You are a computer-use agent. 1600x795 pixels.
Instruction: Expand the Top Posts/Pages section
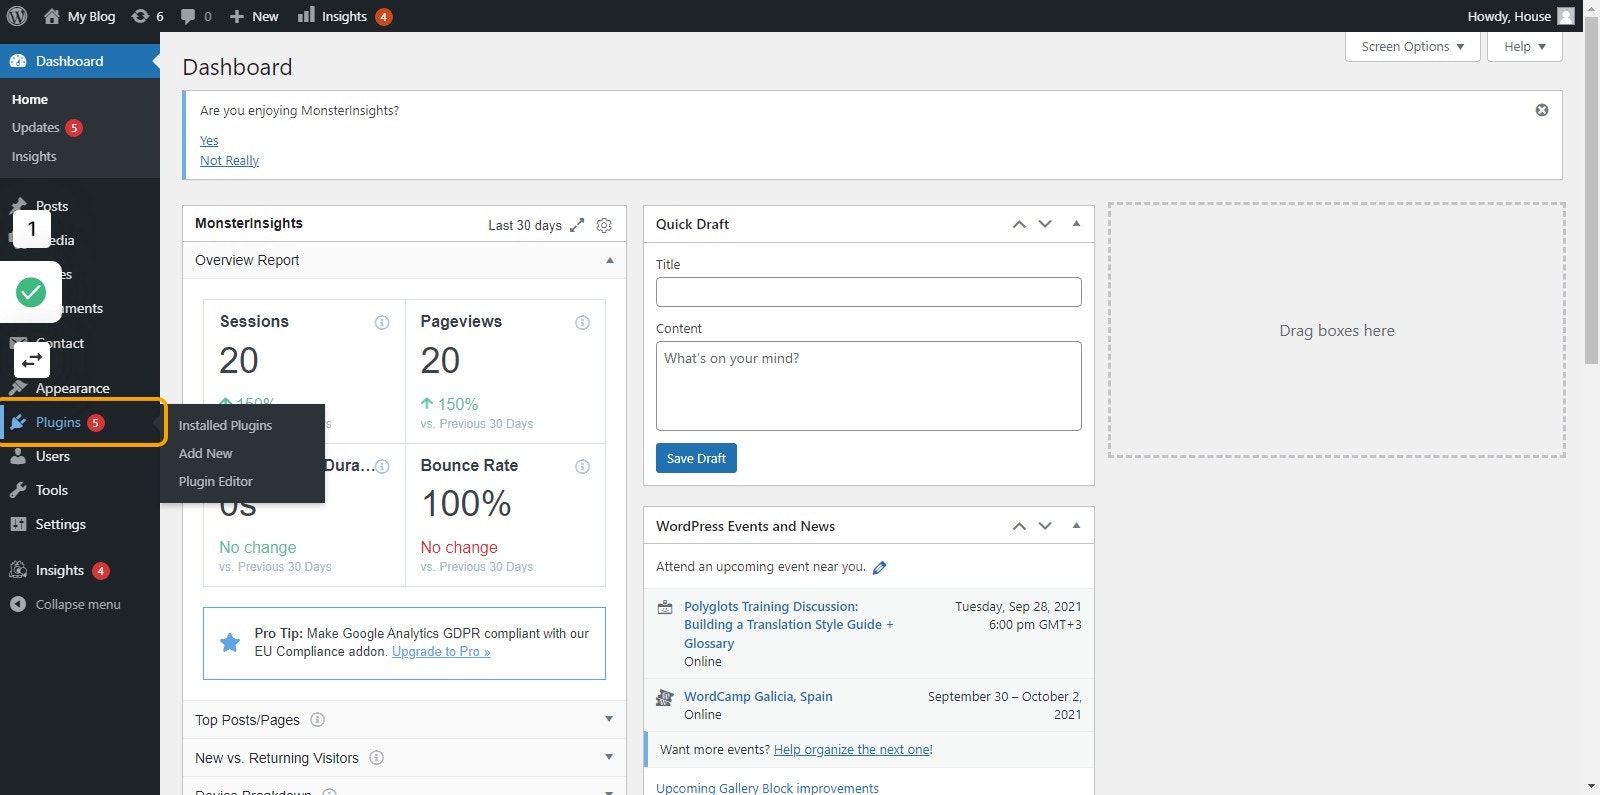coord(609,720)
